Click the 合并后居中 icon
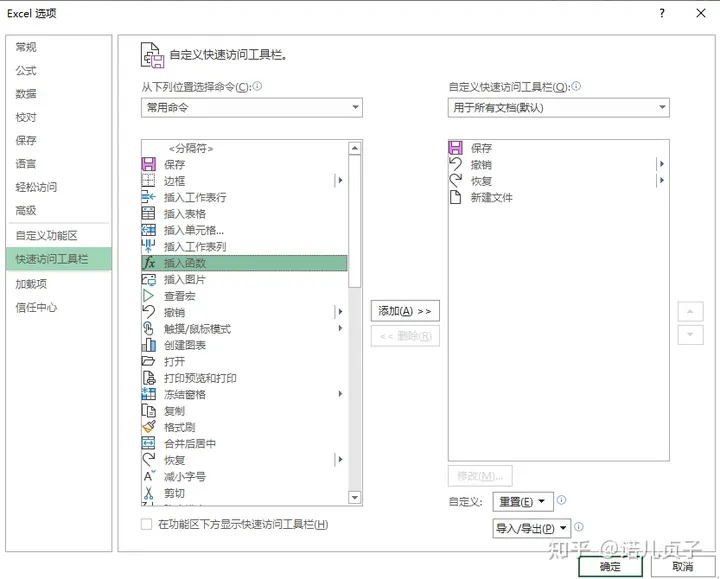720x579 pixels. tap(148, 443)
